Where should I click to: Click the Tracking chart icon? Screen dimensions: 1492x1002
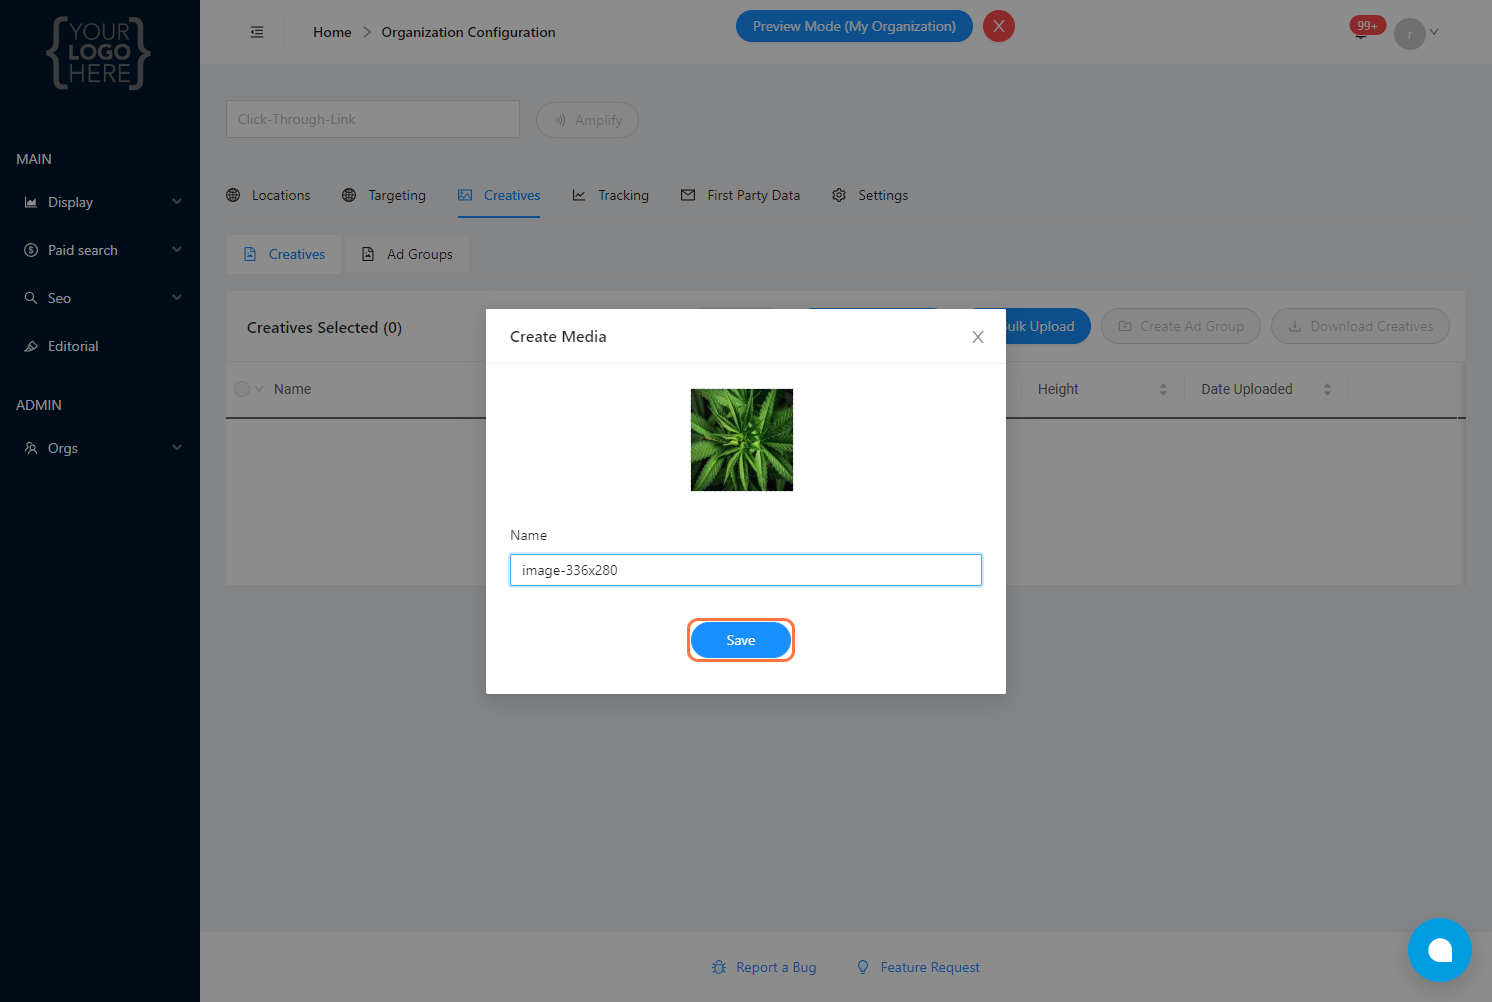tap(579, 195)
